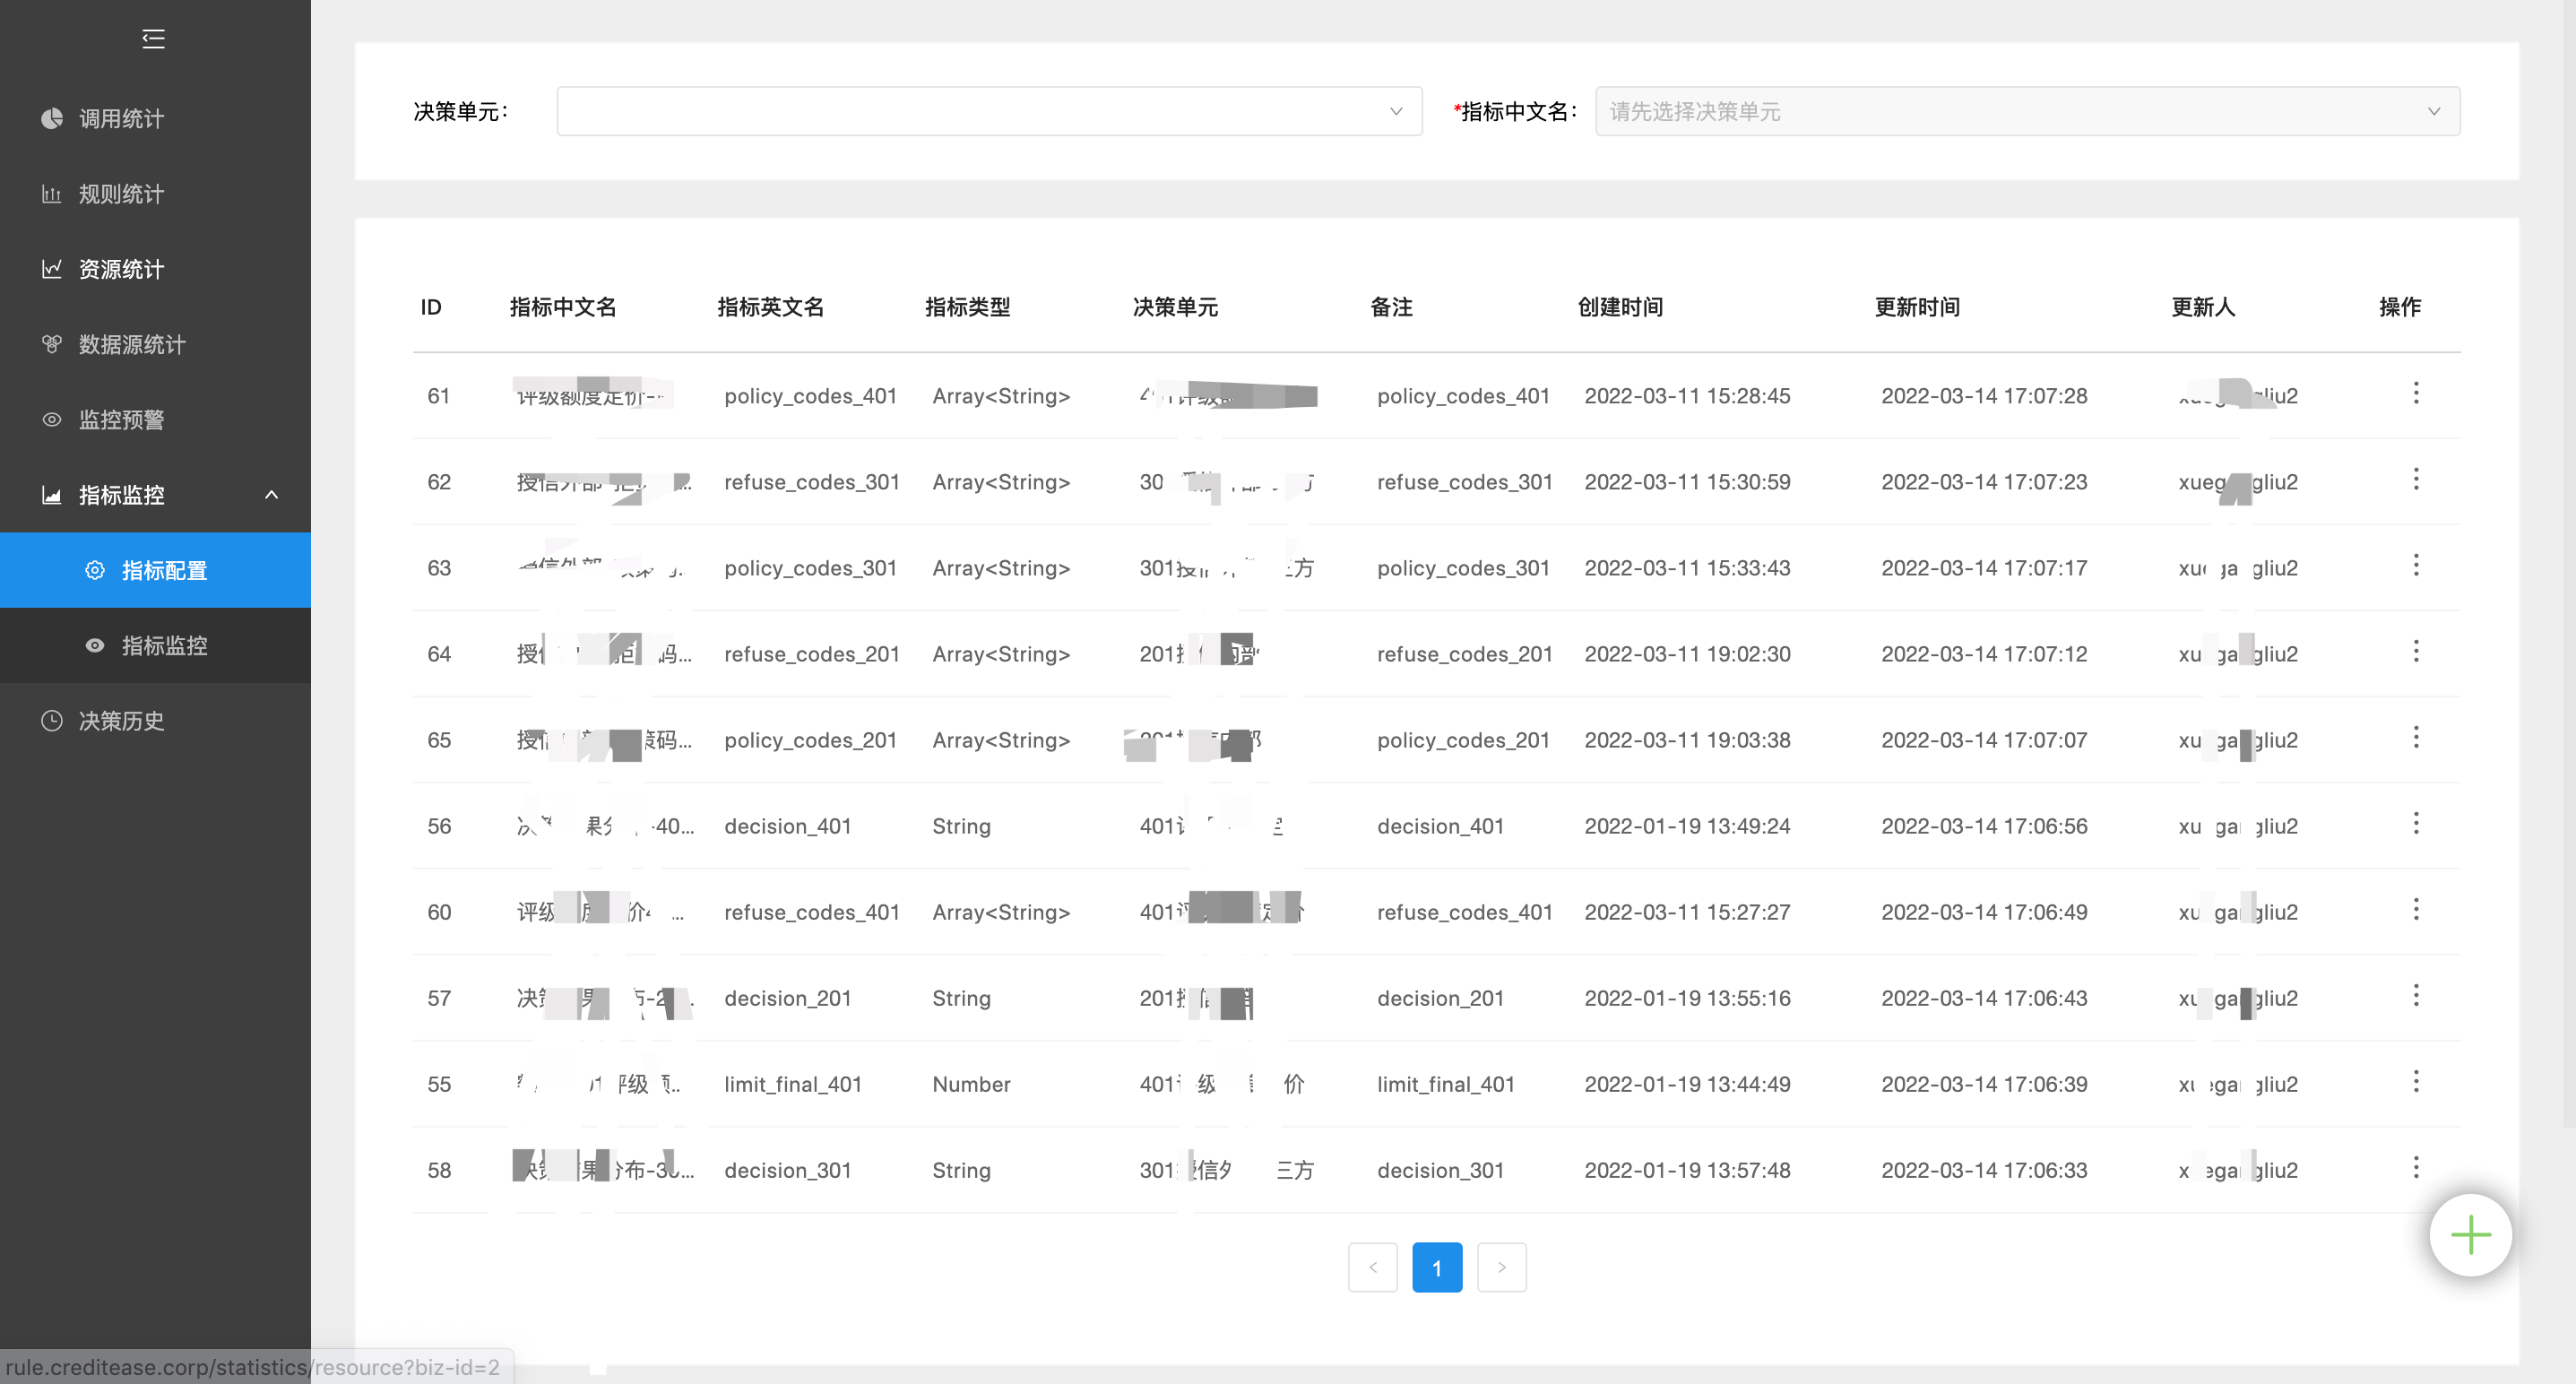Screen dimensions: 2576x1384
Task: Go to next page in pagination
Action: point(1501,1267)
